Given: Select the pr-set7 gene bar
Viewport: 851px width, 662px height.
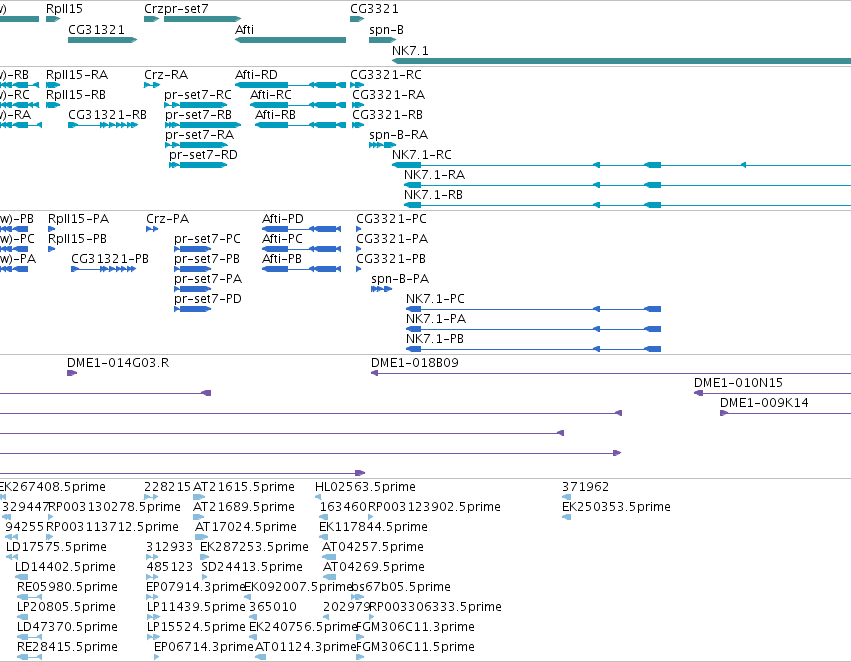Looking at the screenshot, I should (x=202, y=19).
